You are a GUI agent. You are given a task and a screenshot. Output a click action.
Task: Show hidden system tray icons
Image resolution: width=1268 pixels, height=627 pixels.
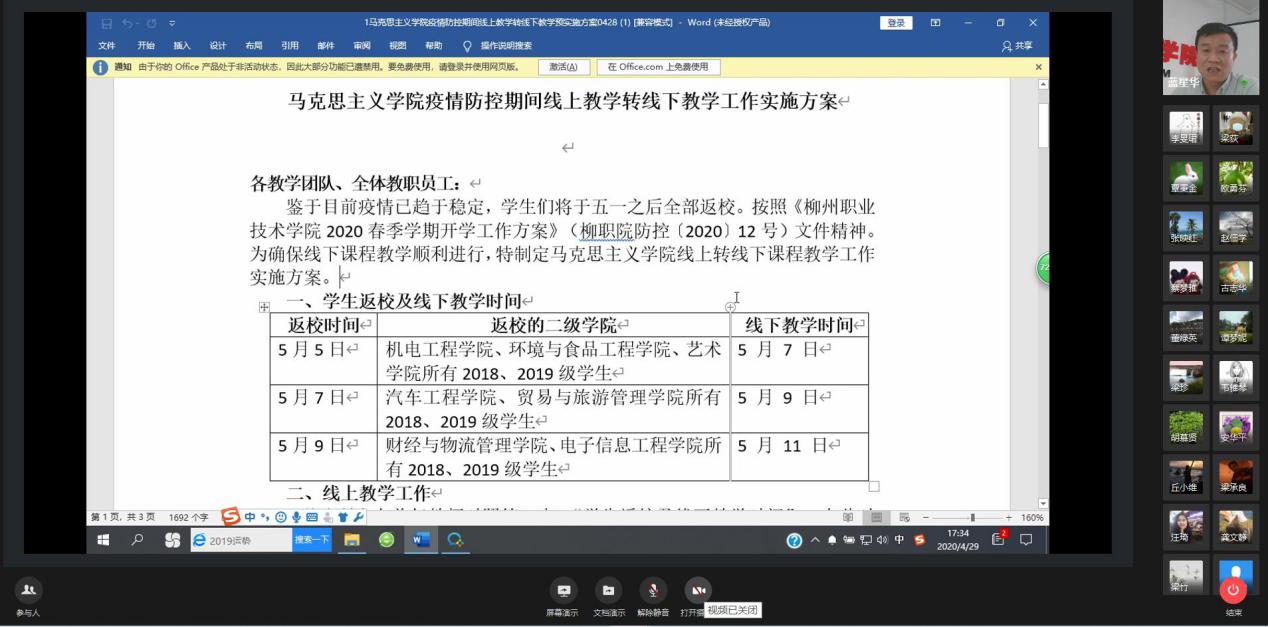coord(814,540)
